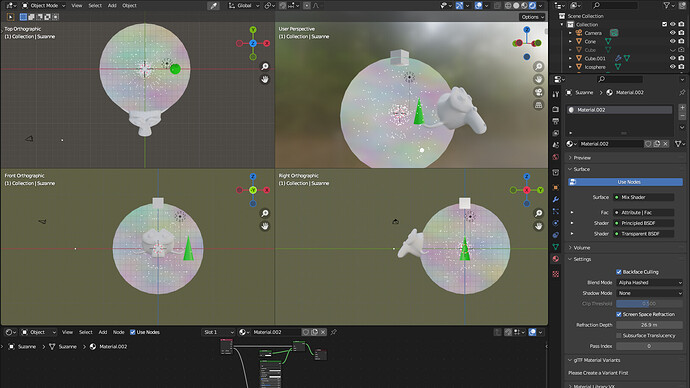Hide the Camera object in viewport
The height and width of the screenshot is (388, 690).
tap(672, 33)
